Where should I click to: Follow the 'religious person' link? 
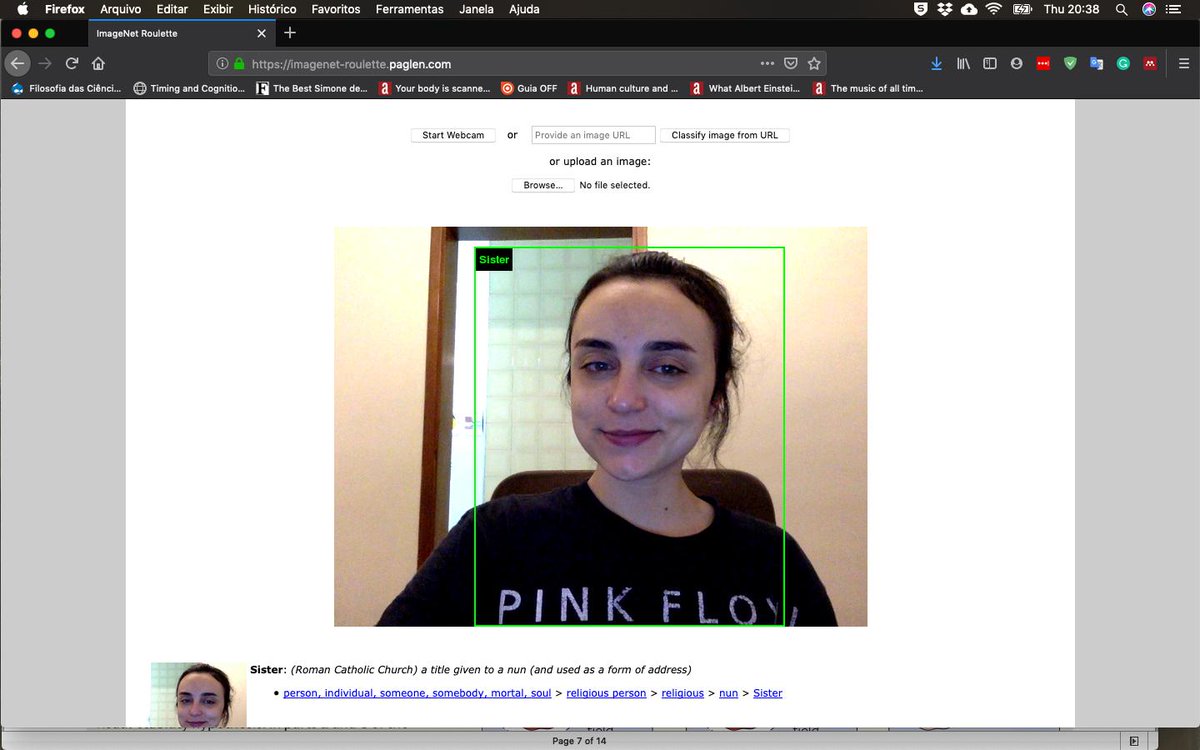tap(606, 693)
